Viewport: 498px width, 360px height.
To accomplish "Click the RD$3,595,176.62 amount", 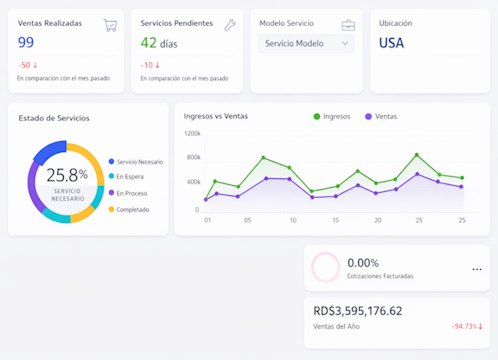I will pos(358,311).
